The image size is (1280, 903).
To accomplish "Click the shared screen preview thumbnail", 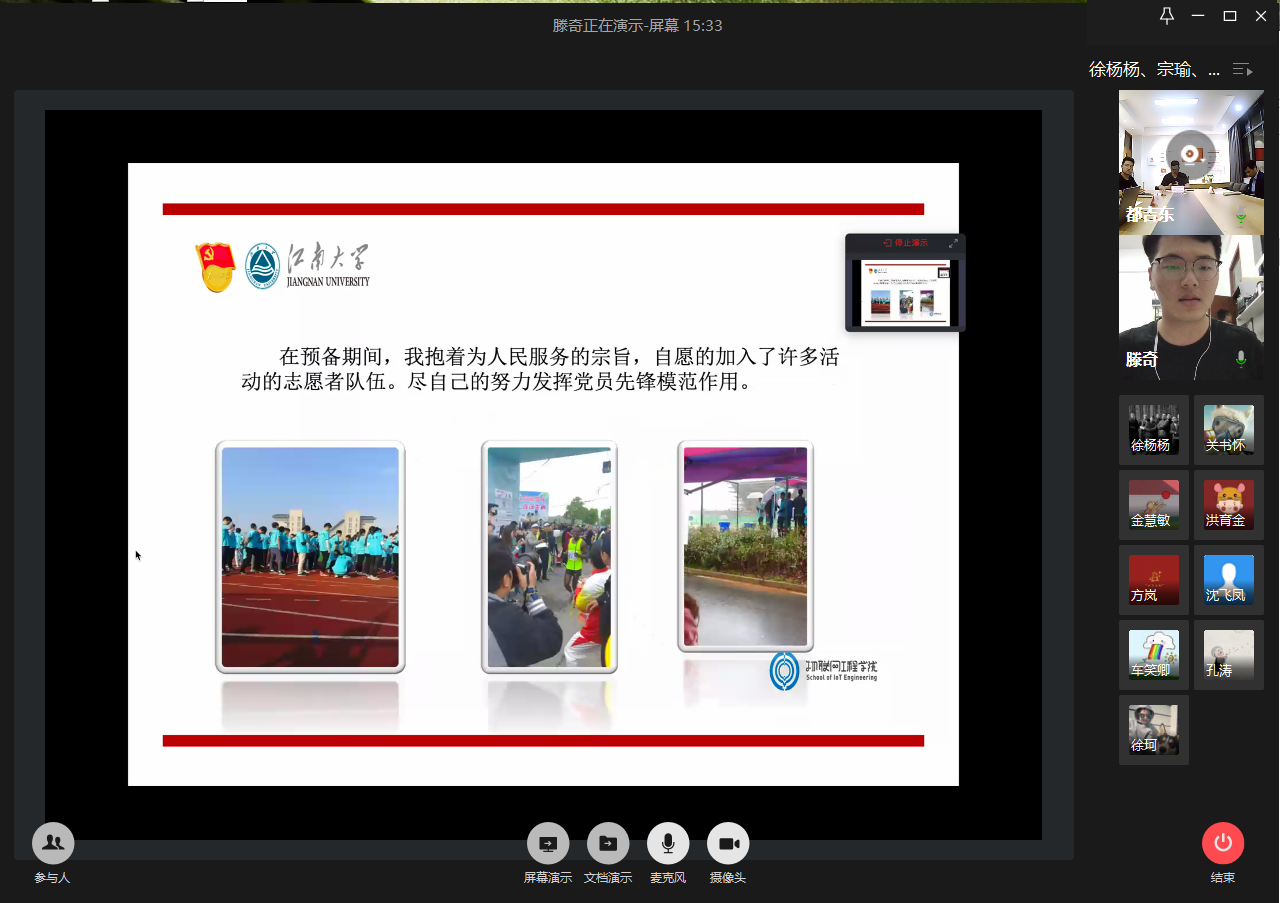I will [x=905, y=293].
